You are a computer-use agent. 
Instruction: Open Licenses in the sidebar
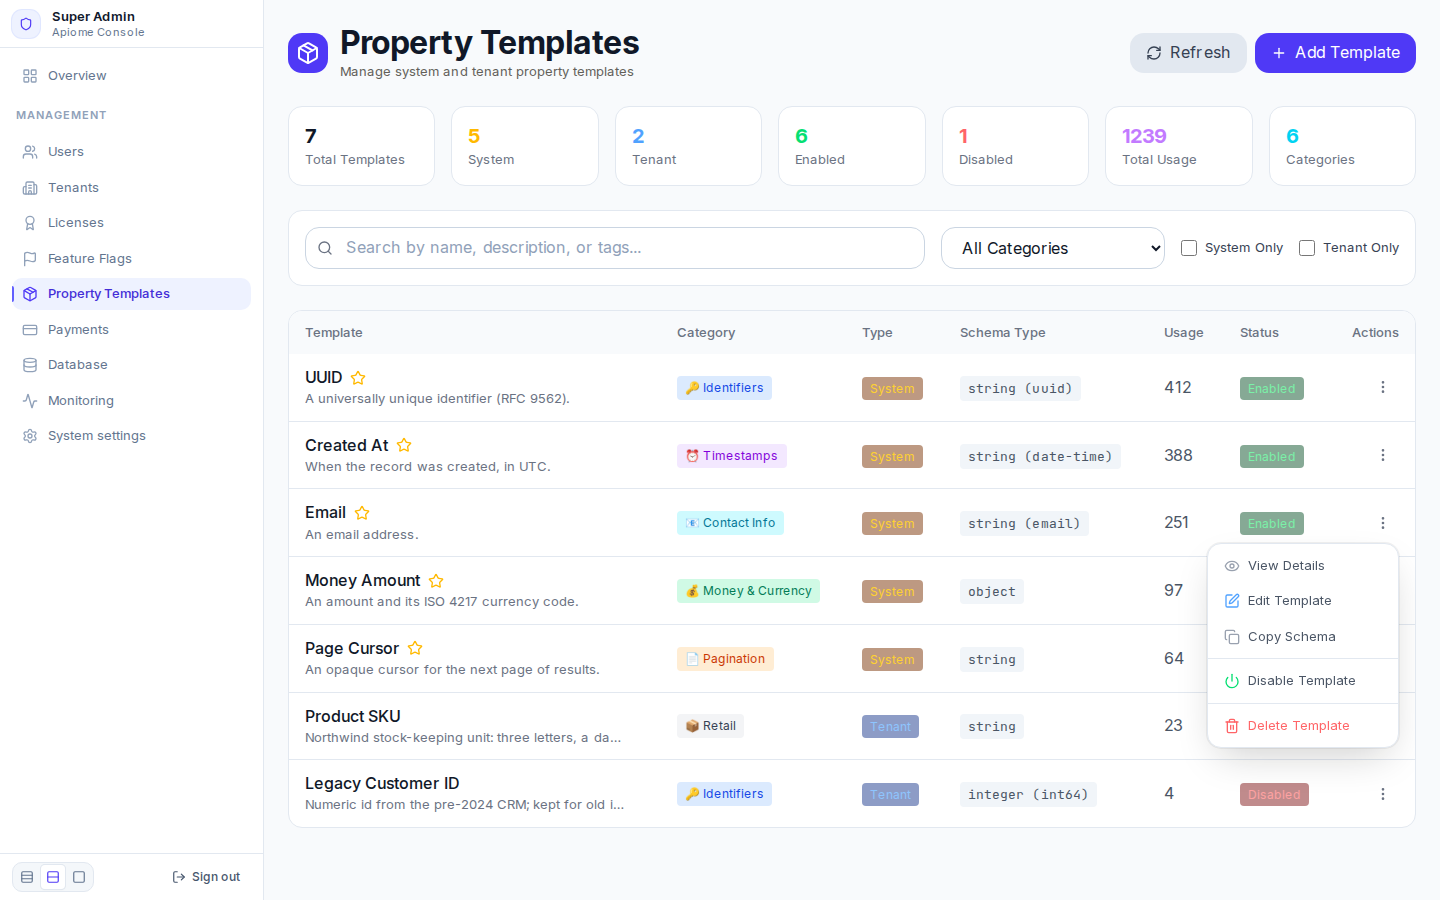click(131, 223)
